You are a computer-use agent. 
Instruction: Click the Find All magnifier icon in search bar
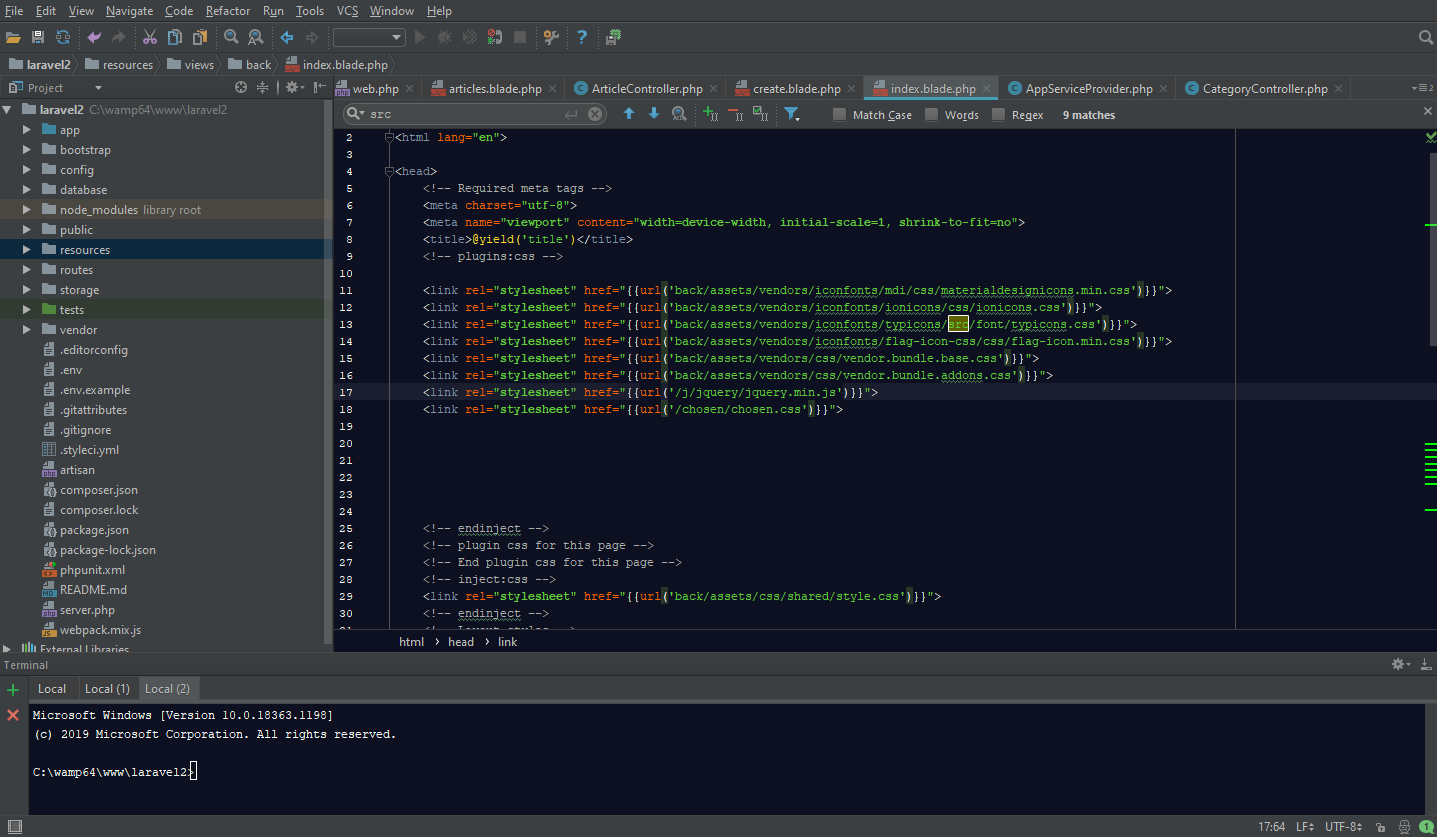pyautogui.click(x=679, y=114)
